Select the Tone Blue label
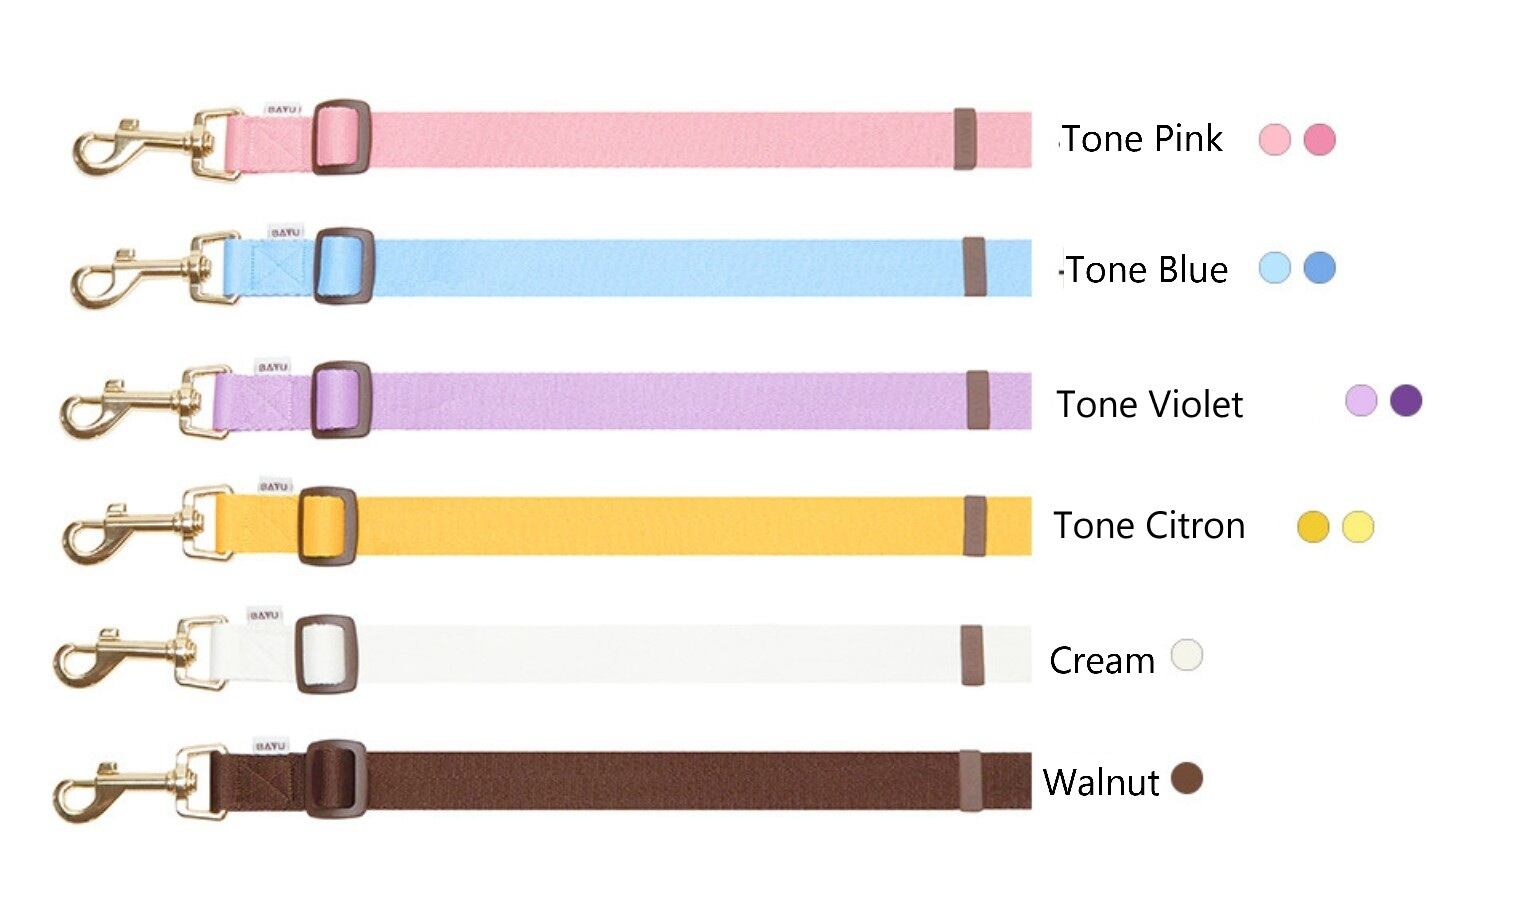The width and height of the screenshot is (1514, 922). [1146, 270]
